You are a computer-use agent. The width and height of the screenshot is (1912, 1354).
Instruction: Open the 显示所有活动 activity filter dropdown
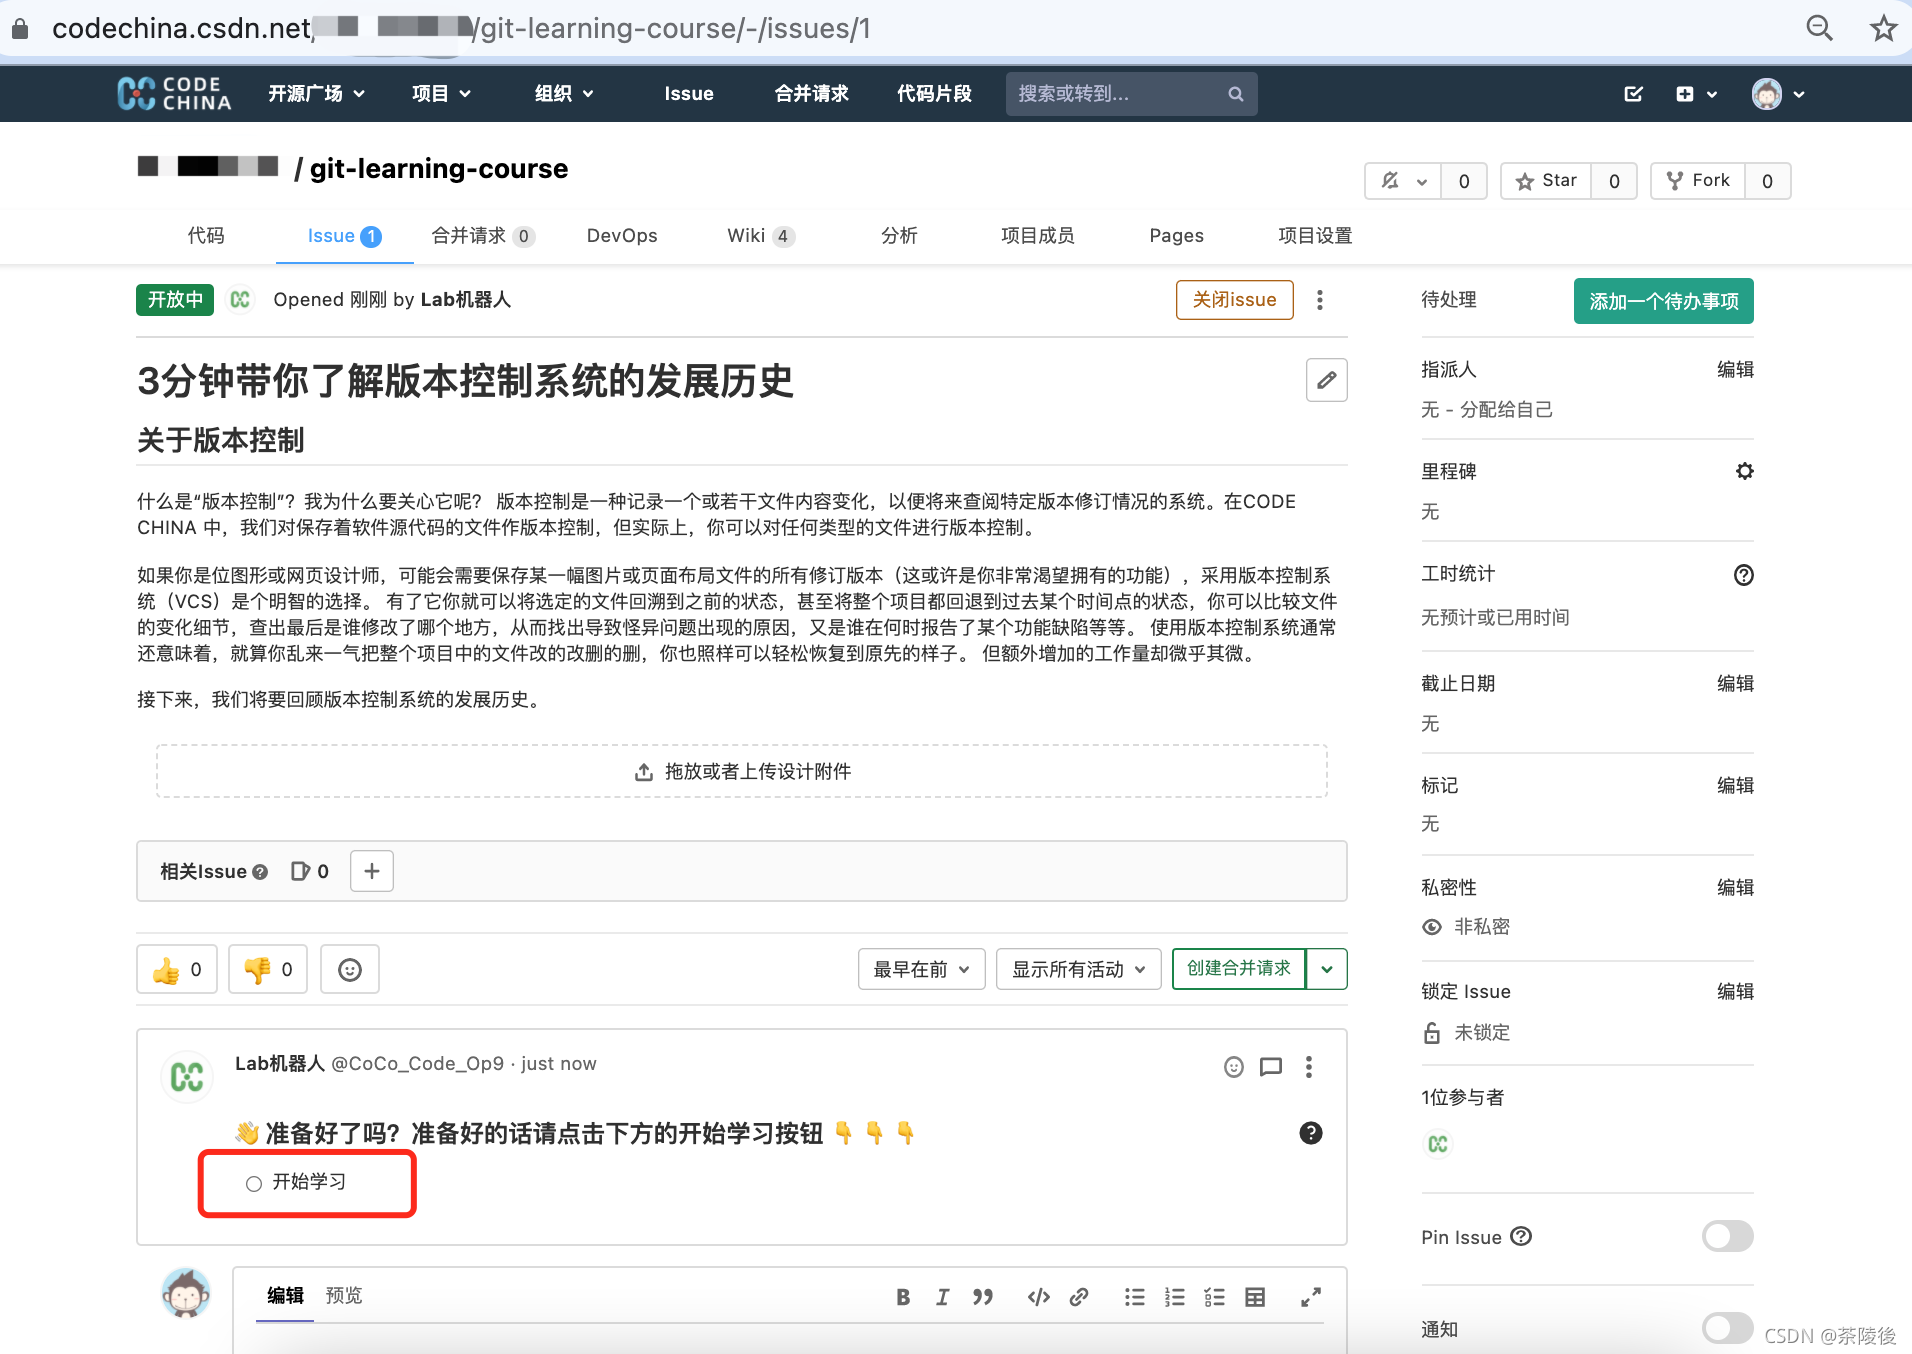pyautogui.click(x=1078, y=968)
